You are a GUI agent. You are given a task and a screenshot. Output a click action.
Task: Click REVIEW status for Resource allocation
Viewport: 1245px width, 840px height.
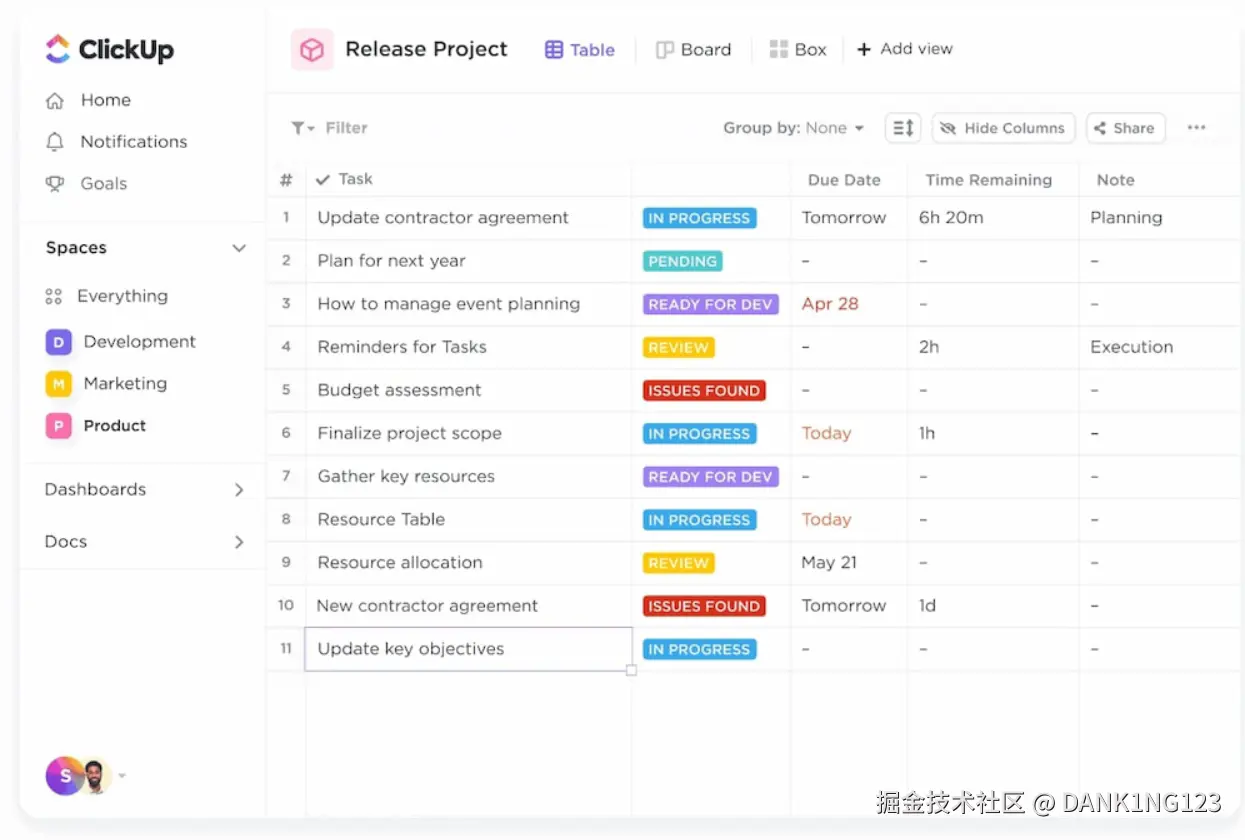coord(678,563)
